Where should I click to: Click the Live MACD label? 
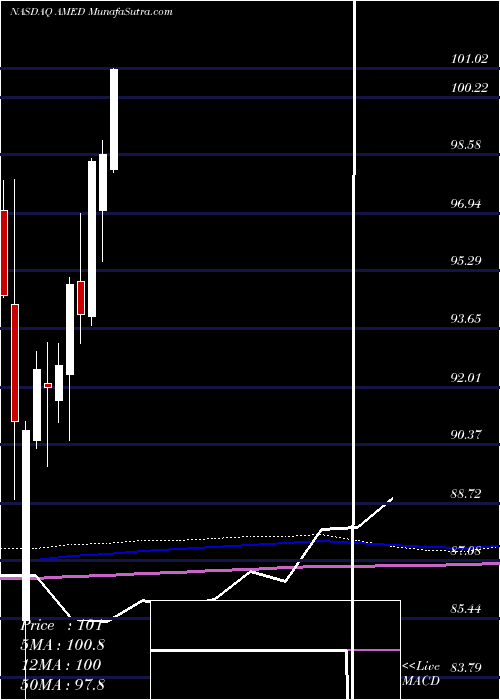(421, 674)
